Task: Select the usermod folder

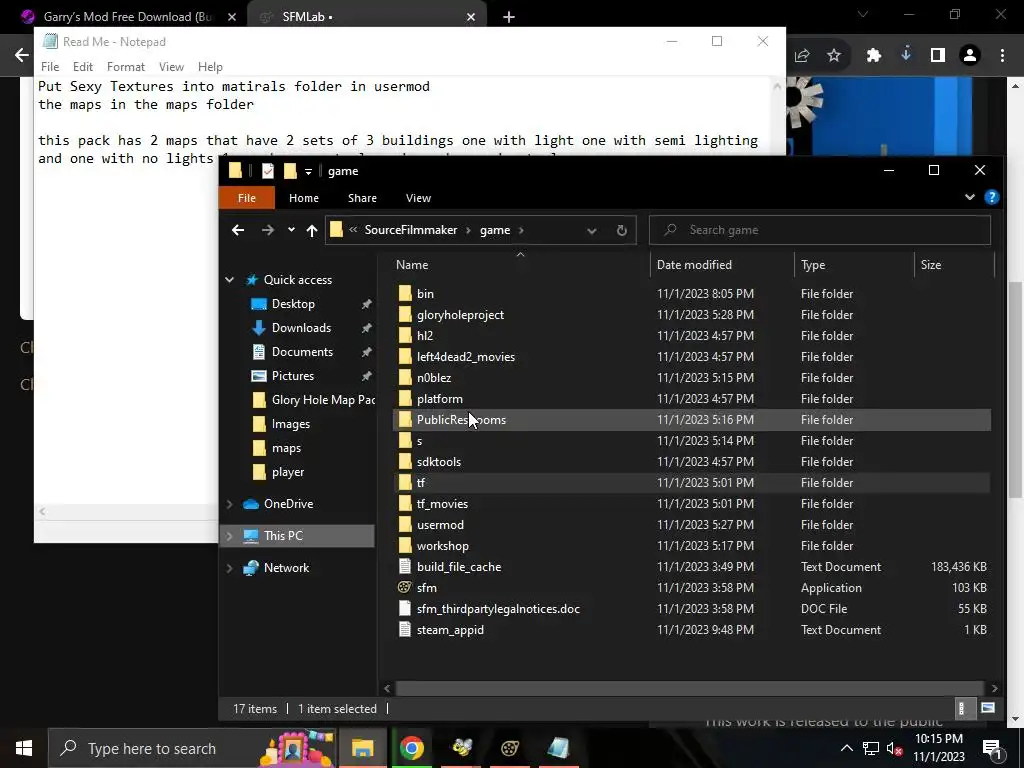Action: 440,524
